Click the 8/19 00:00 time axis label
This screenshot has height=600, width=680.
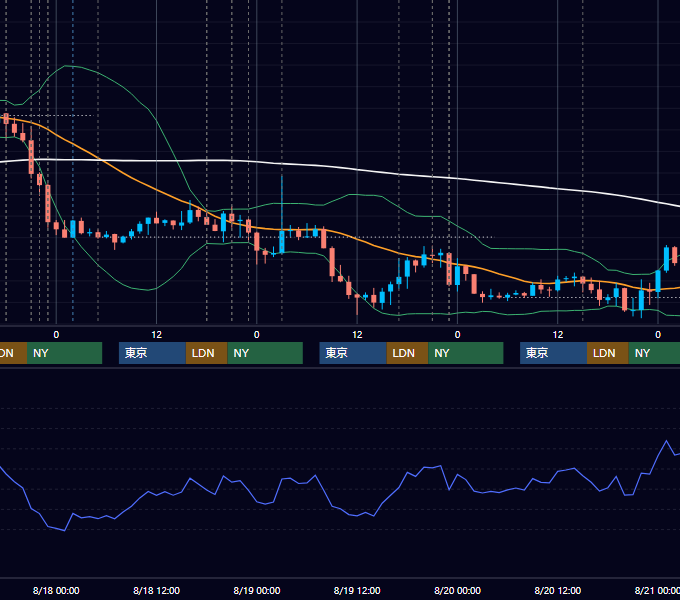[x=257, y=590]
